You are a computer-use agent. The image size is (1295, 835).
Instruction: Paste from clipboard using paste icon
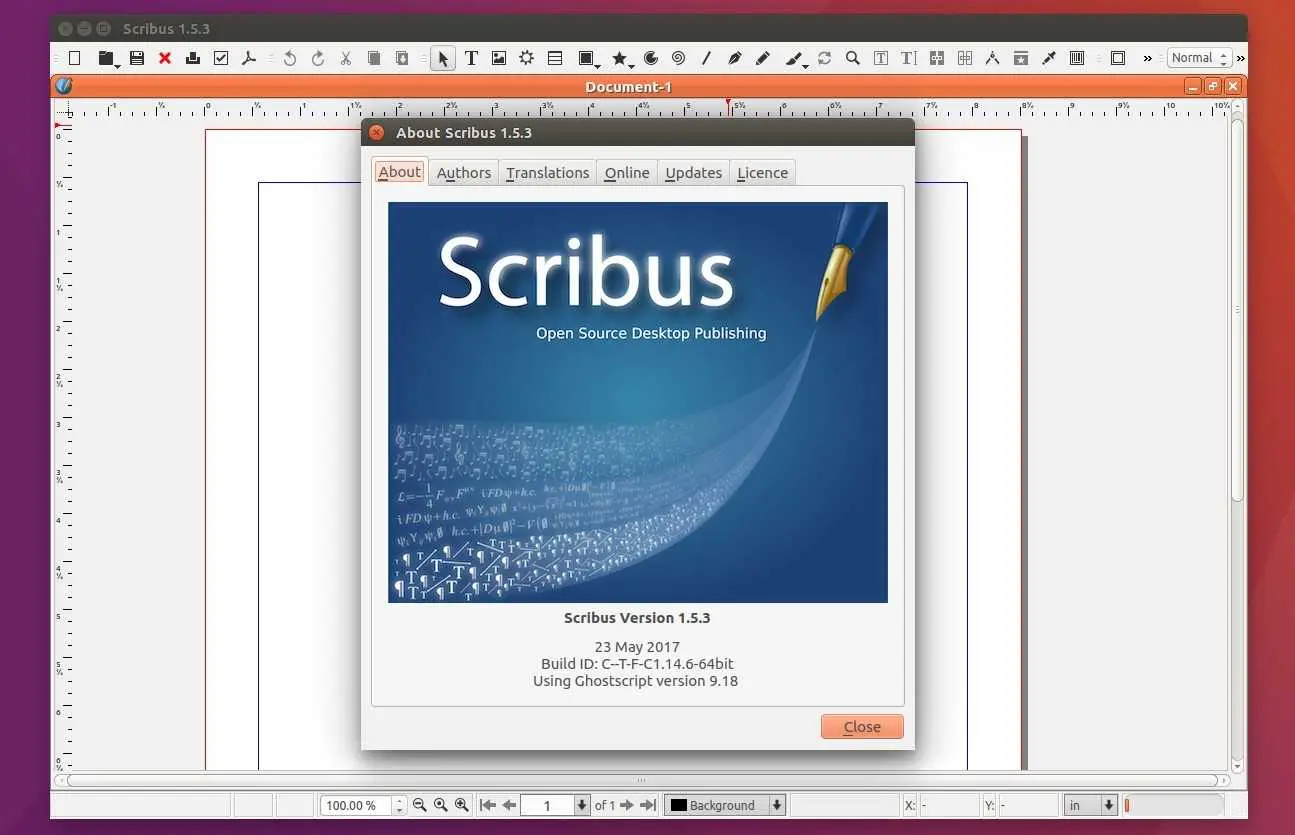pyautogui.click(x=402, y=59)
